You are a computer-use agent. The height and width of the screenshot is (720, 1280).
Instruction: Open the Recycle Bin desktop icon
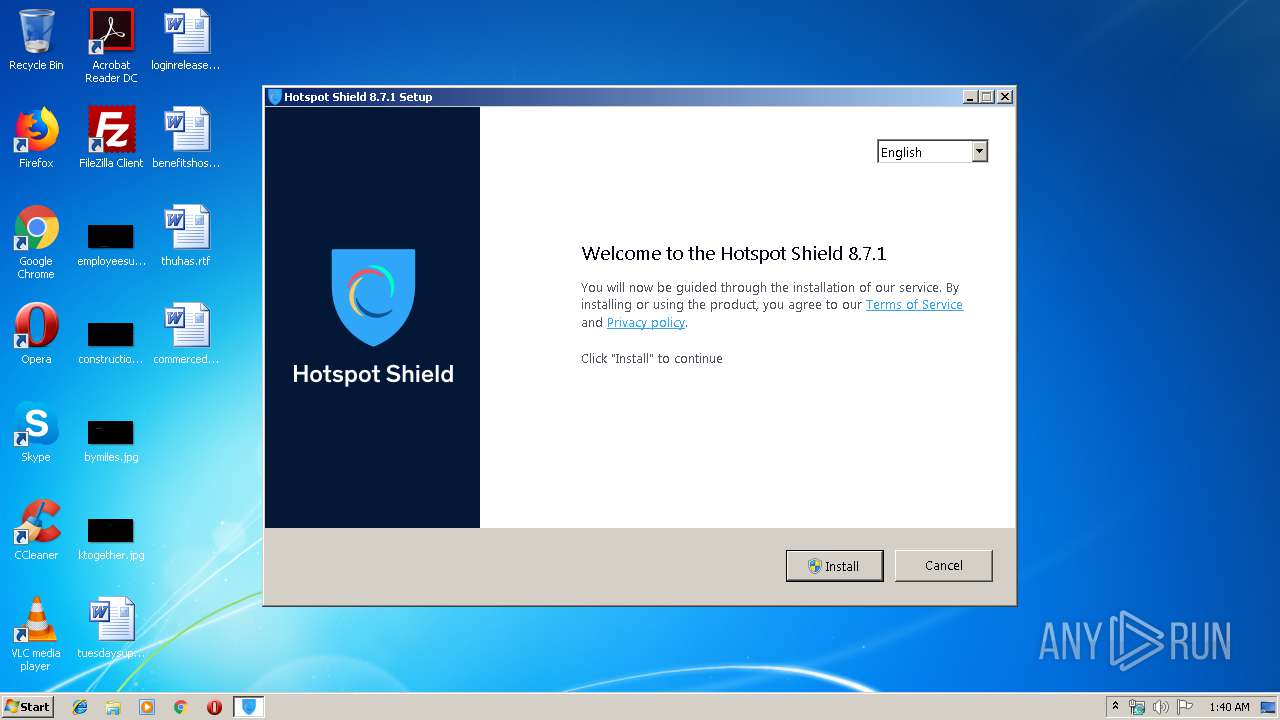click(x=36, y=40)
